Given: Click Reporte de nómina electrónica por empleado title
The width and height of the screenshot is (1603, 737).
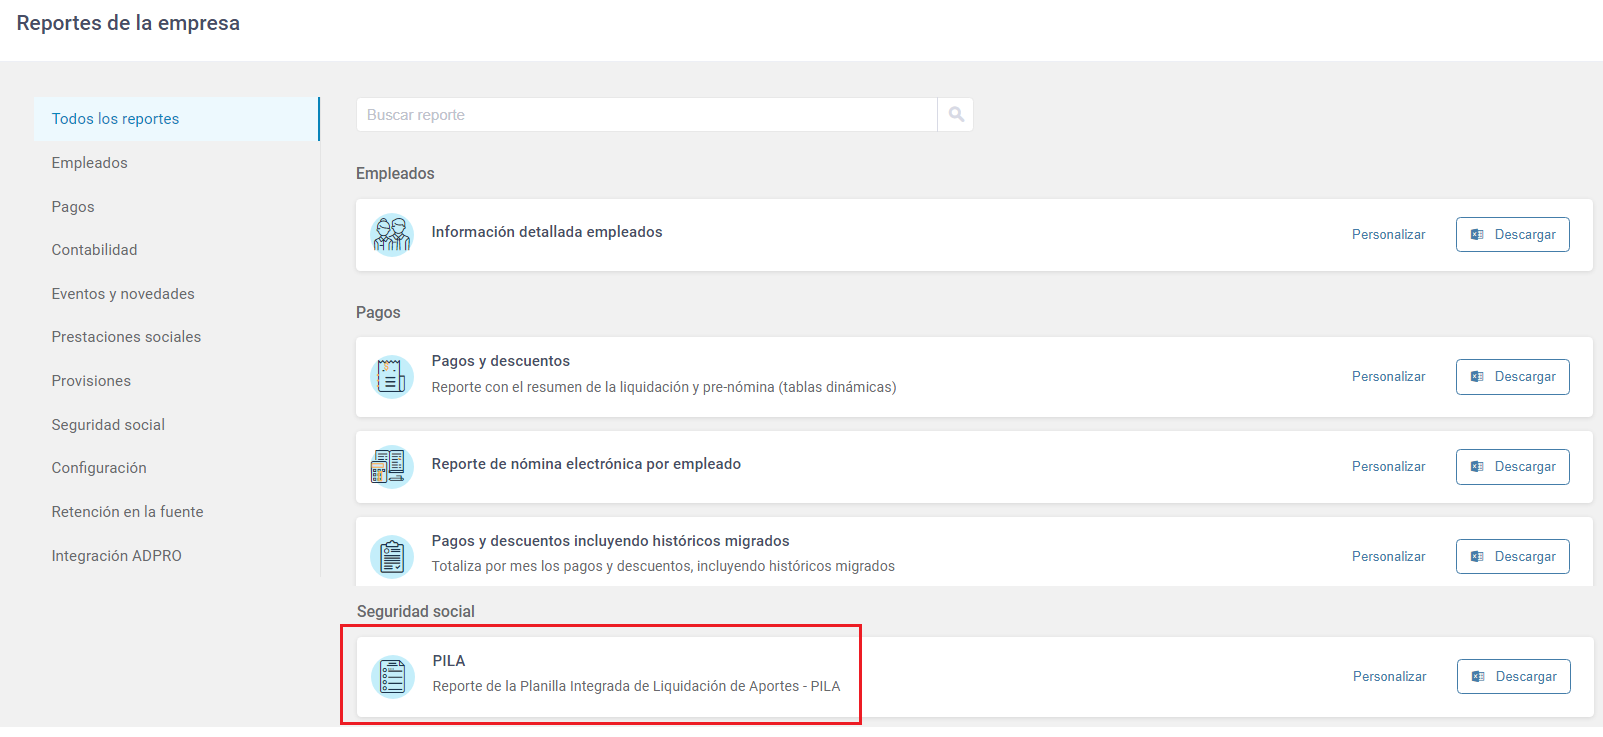Looking at the screenshot, I should 586,464.
